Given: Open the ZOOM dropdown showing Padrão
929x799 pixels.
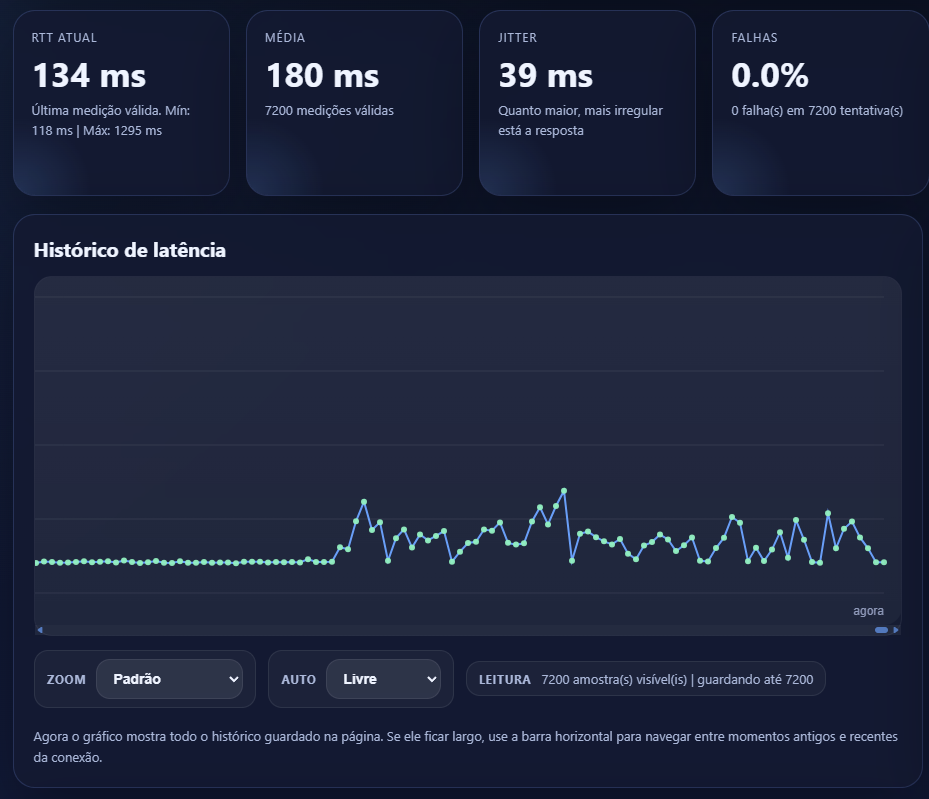Looking at the screenshot, I should tap(170, 679).
